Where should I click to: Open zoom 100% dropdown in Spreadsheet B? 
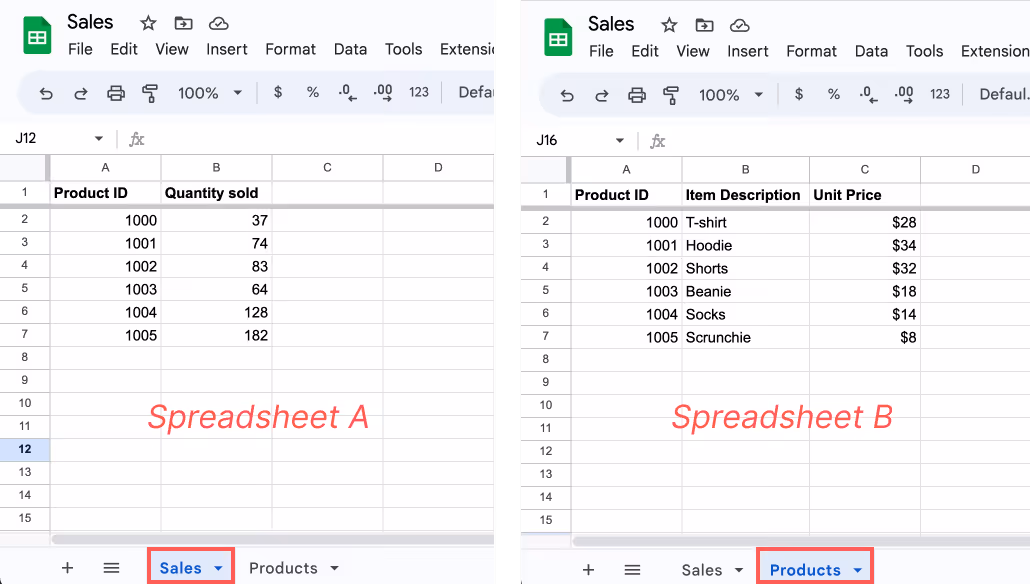[x=730, y=95]
